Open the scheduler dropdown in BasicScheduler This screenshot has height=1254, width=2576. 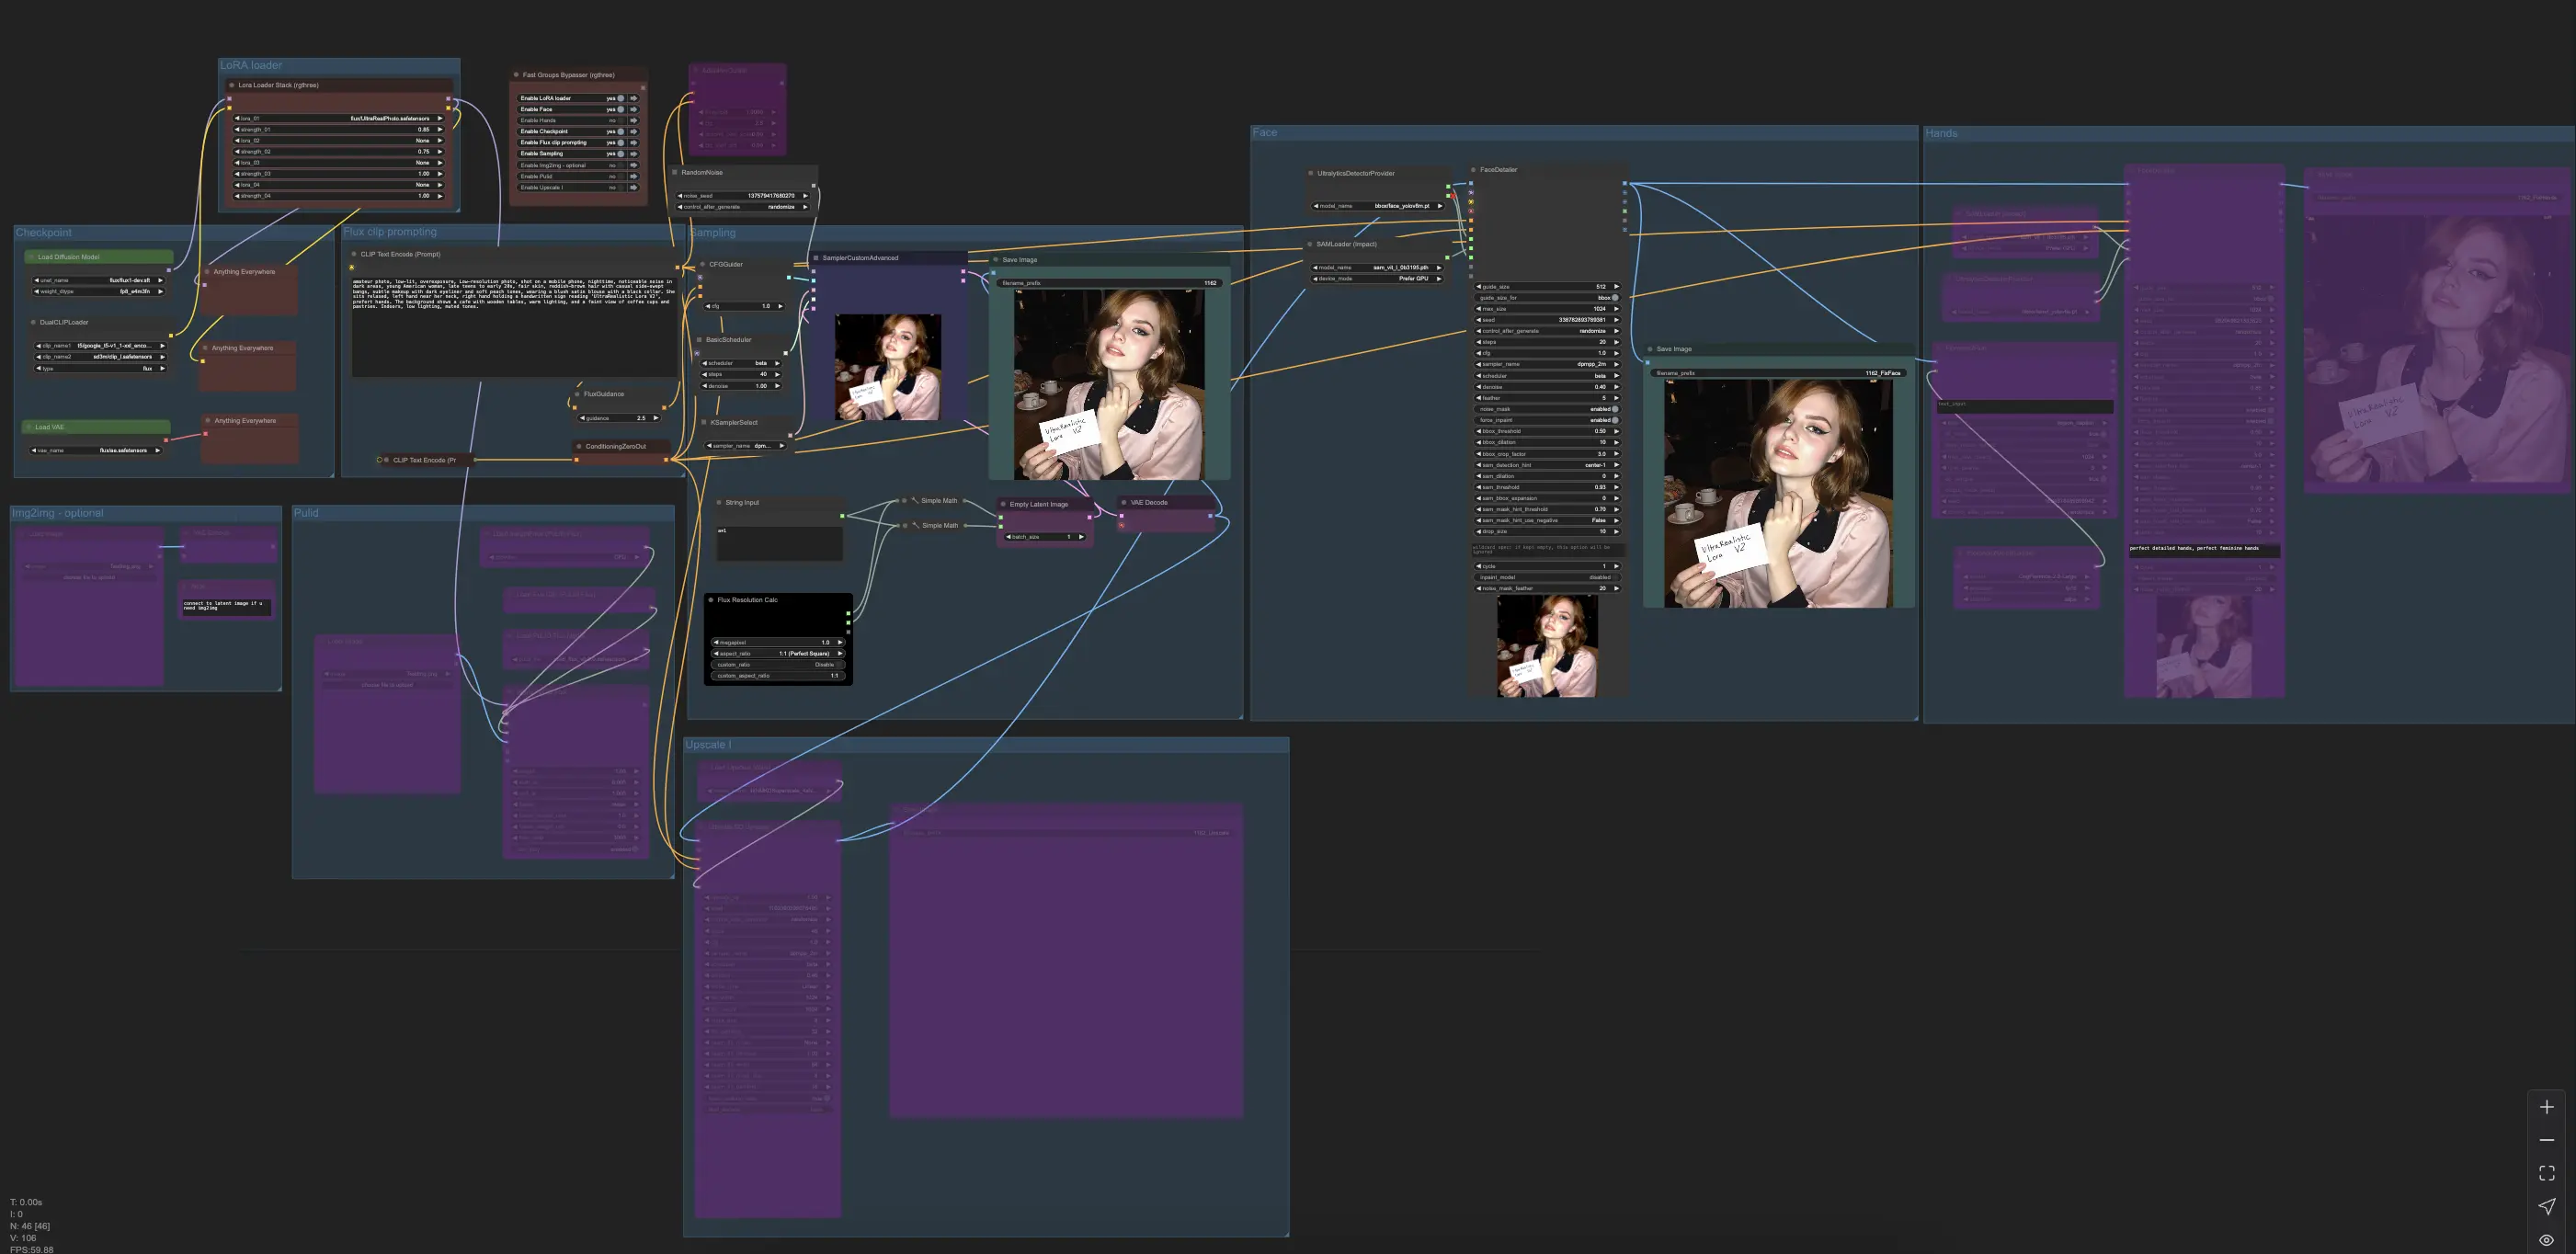coord(742,363)
